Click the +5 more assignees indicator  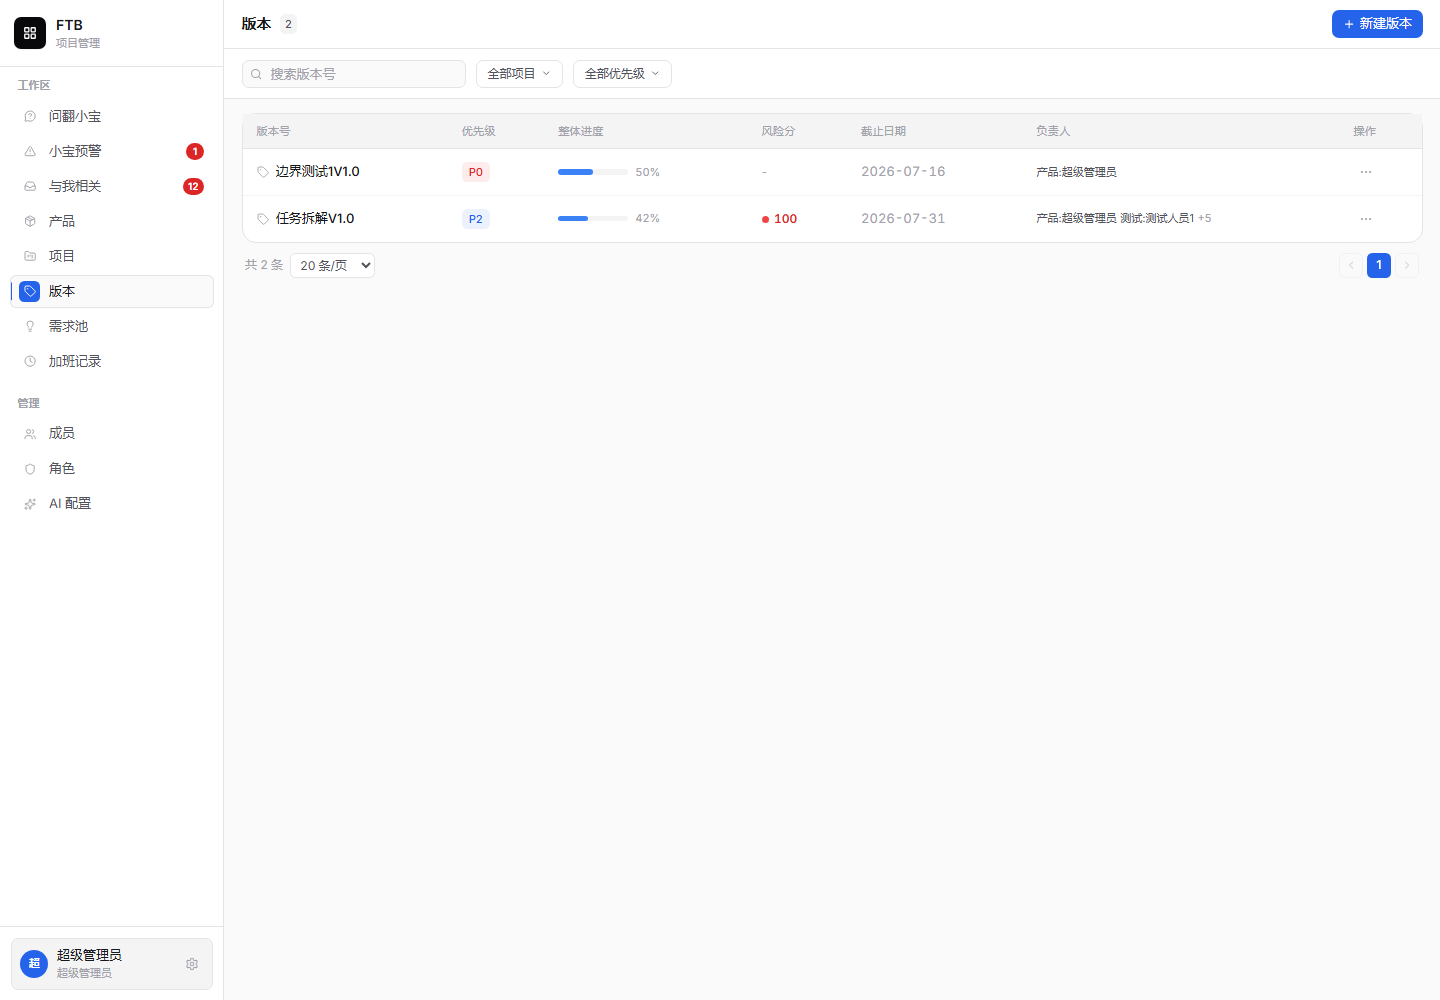click(1205, 218)
